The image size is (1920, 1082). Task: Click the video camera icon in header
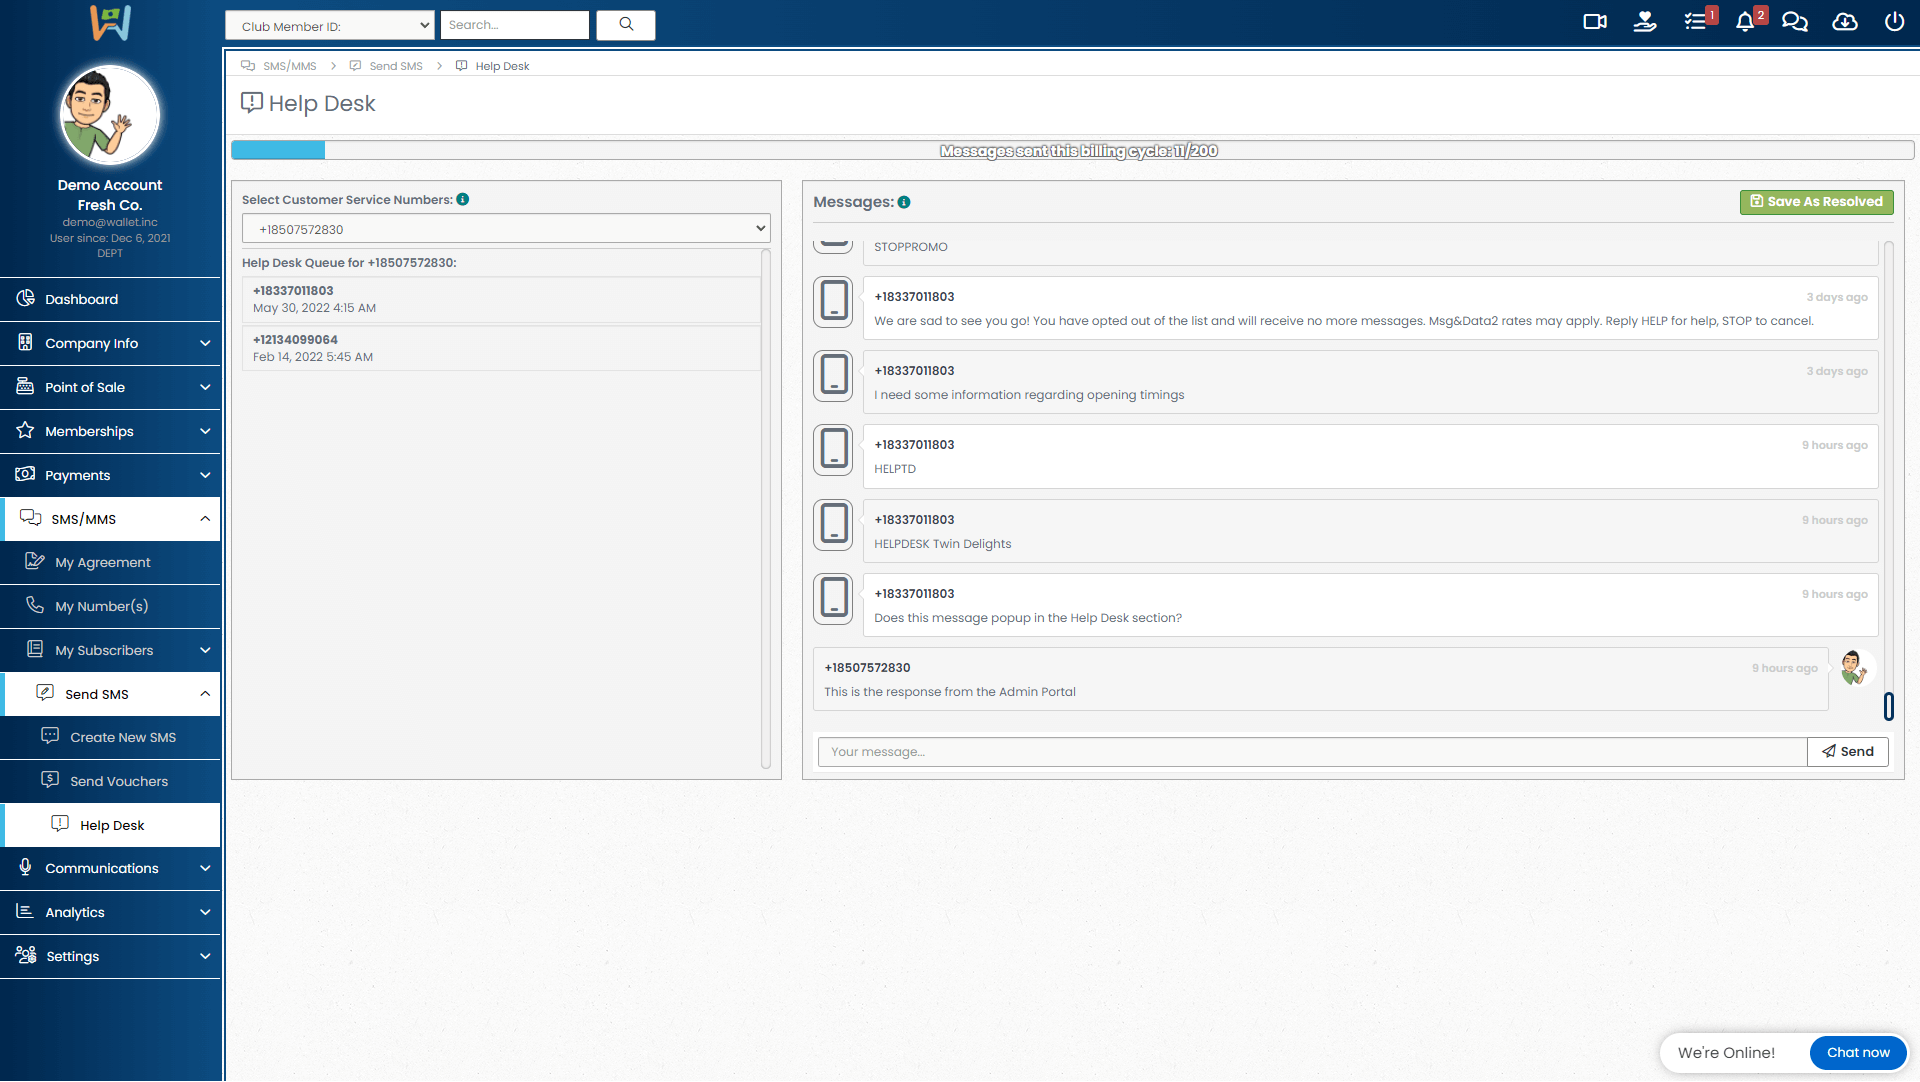point(1595,22)
